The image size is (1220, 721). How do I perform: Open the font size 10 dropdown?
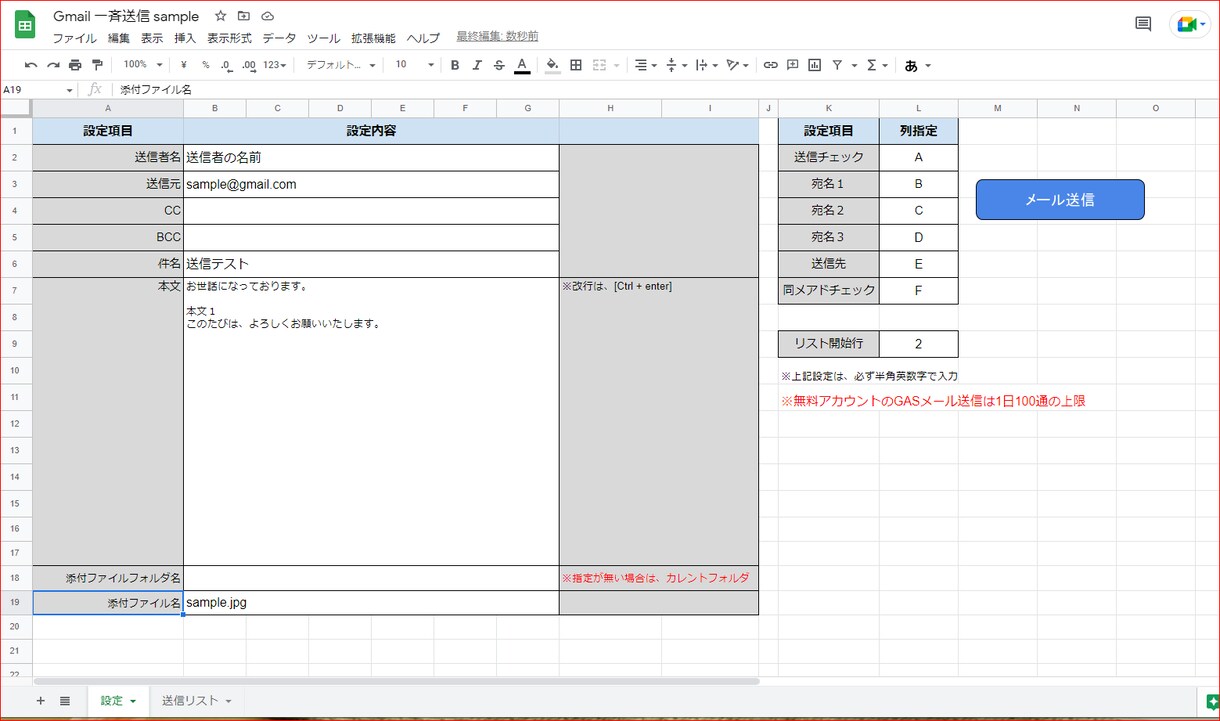coord(415,65)
